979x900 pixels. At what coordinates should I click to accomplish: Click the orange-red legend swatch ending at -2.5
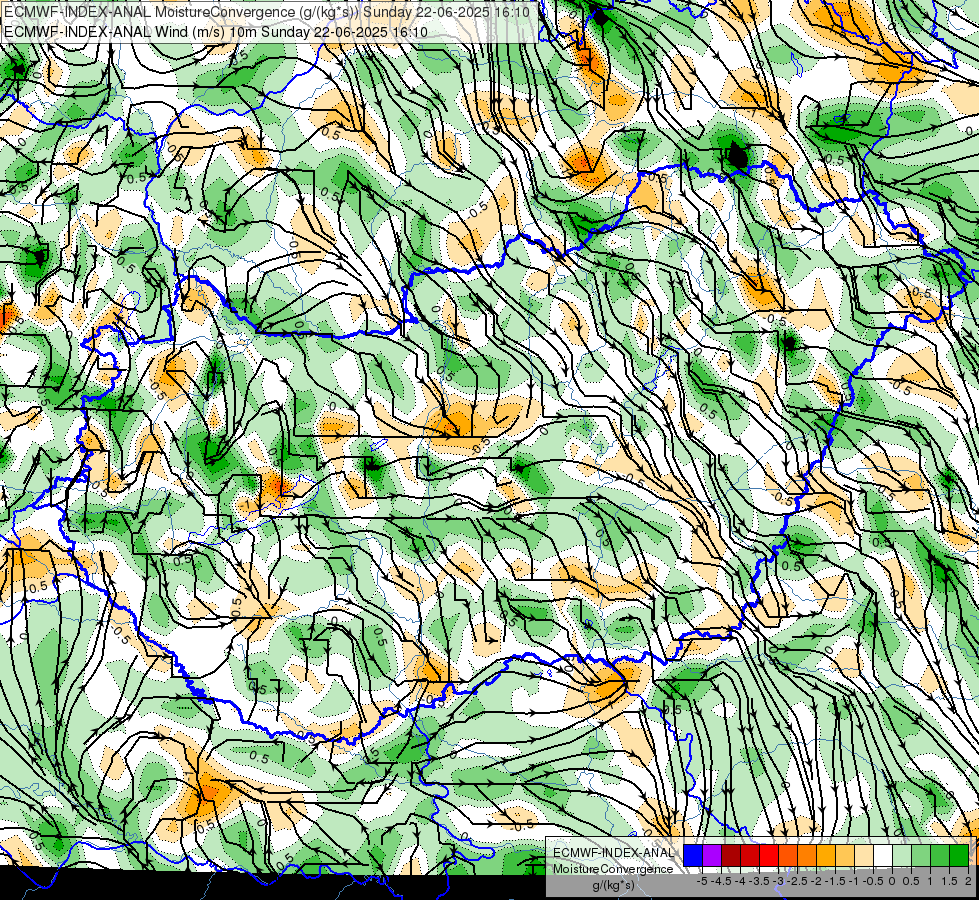tap(788, 856)
